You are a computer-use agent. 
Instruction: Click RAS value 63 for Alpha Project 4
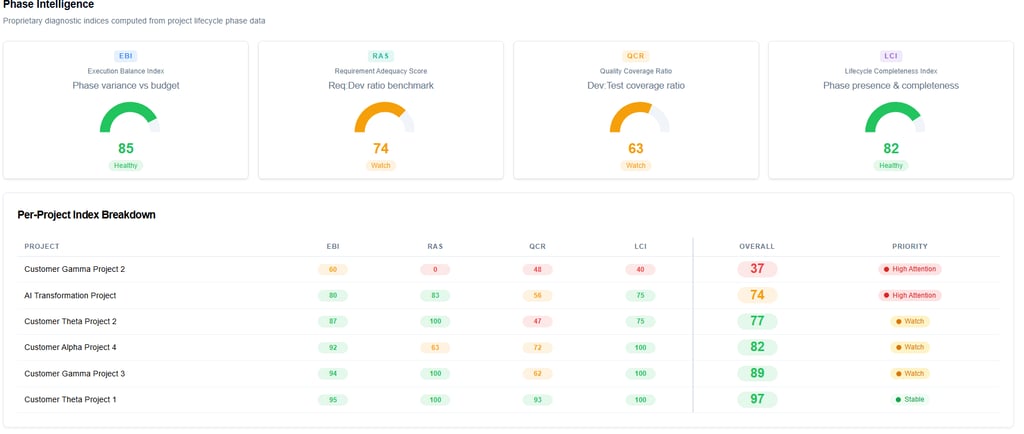[435, 348]
